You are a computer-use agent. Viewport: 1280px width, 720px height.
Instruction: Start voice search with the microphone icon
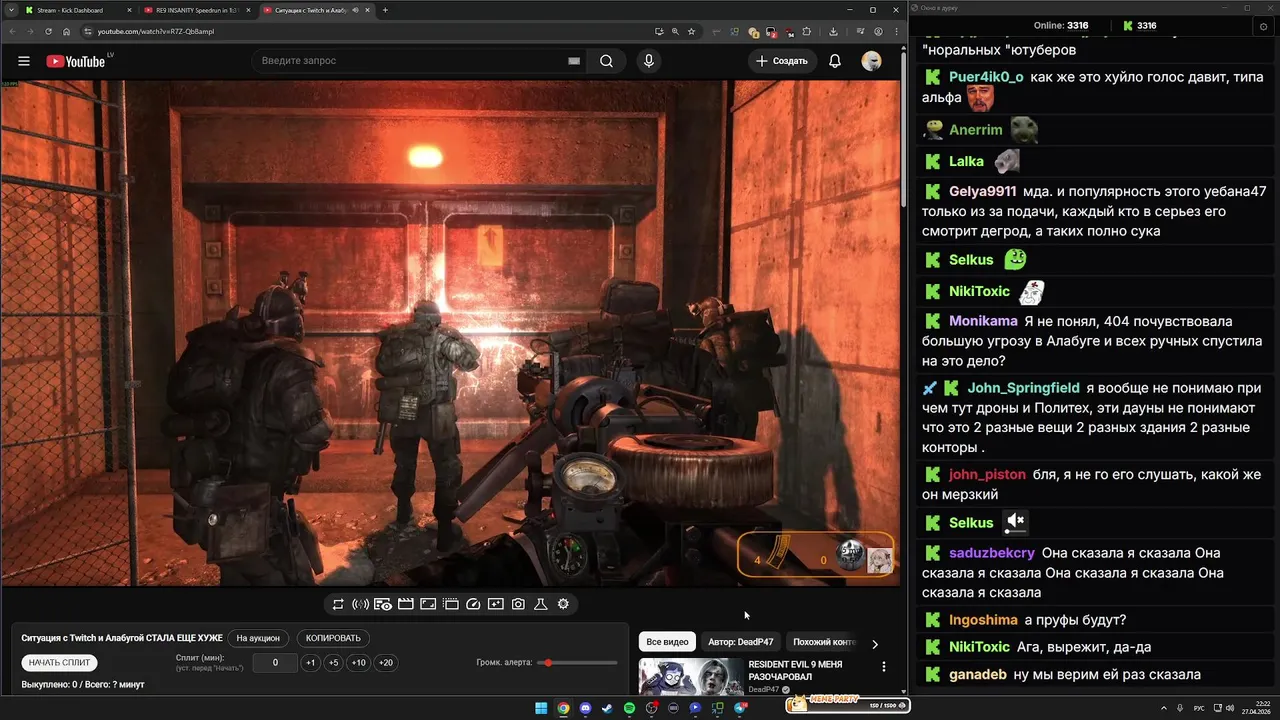pos(649,61)
